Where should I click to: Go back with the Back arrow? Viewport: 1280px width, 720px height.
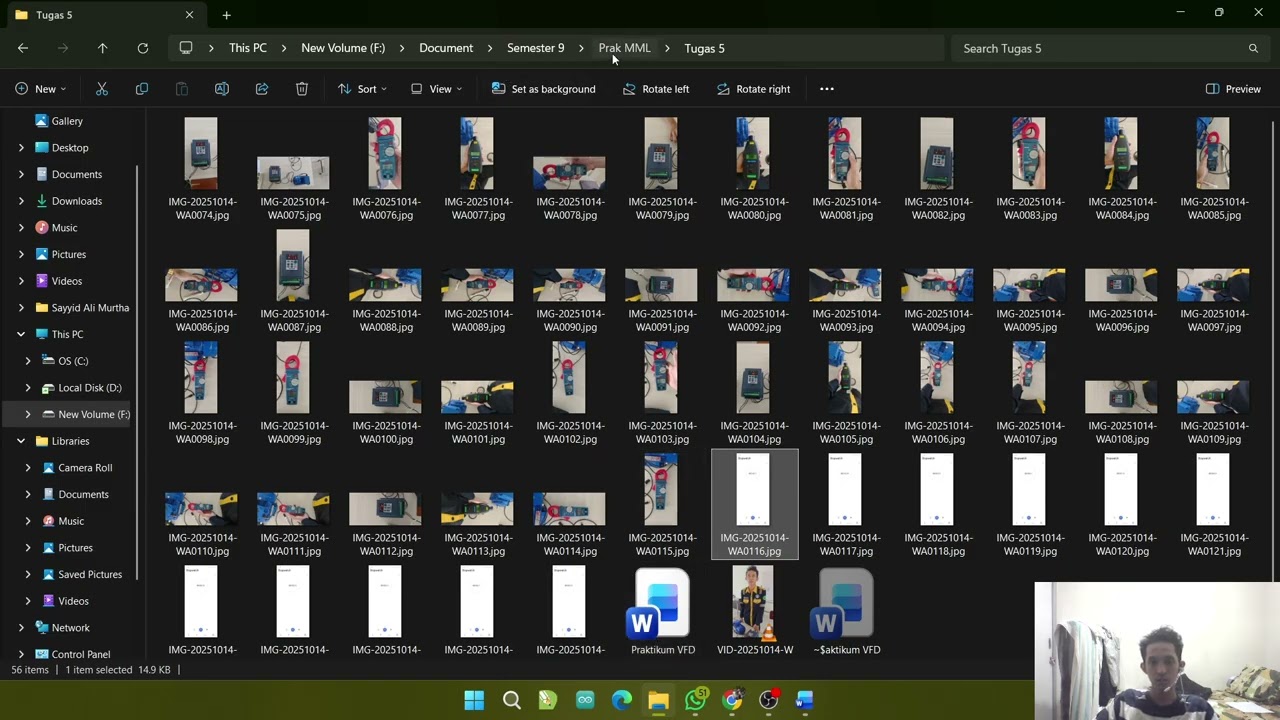pos(23,48)
